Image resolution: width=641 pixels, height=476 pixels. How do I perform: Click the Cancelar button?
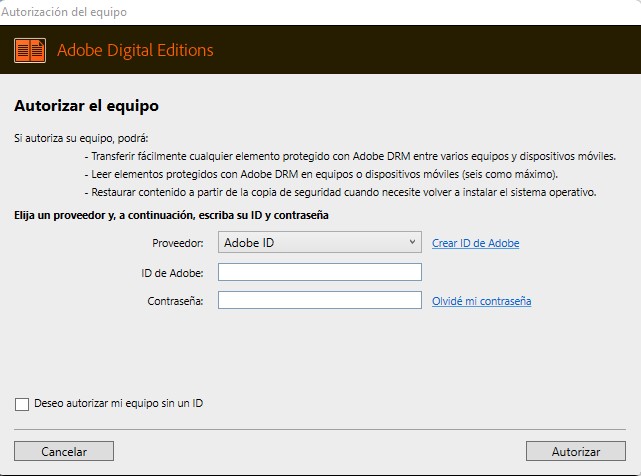(64, 451)
